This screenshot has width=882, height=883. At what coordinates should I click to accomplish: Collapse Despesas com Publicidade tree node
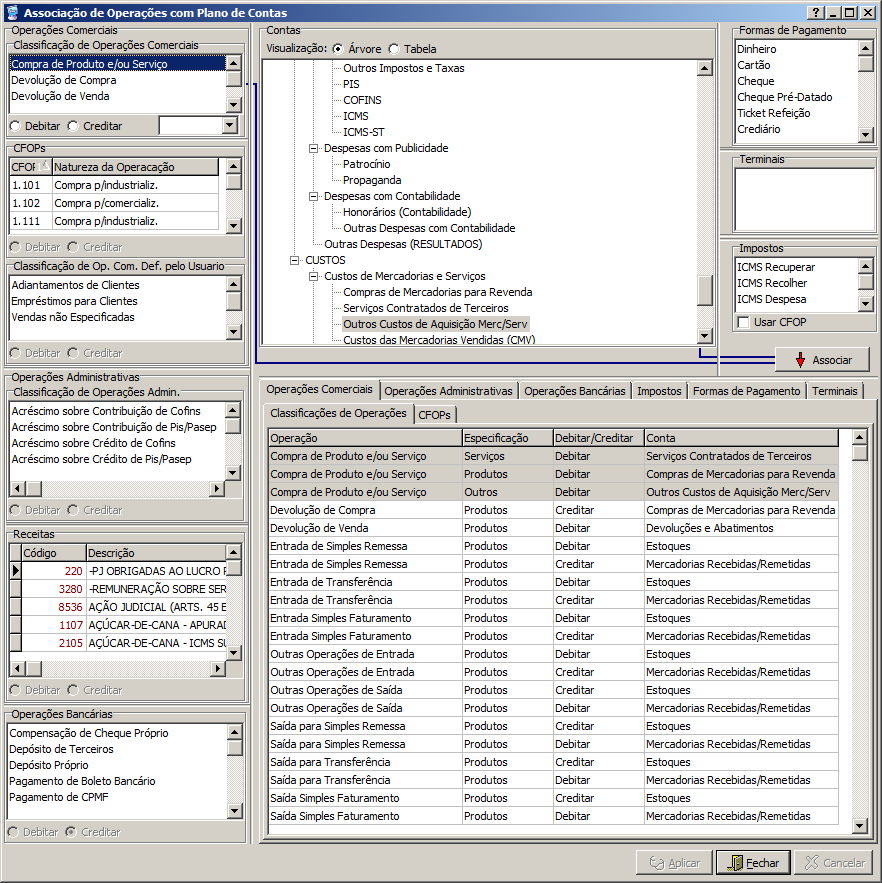(x=313, y=148)
